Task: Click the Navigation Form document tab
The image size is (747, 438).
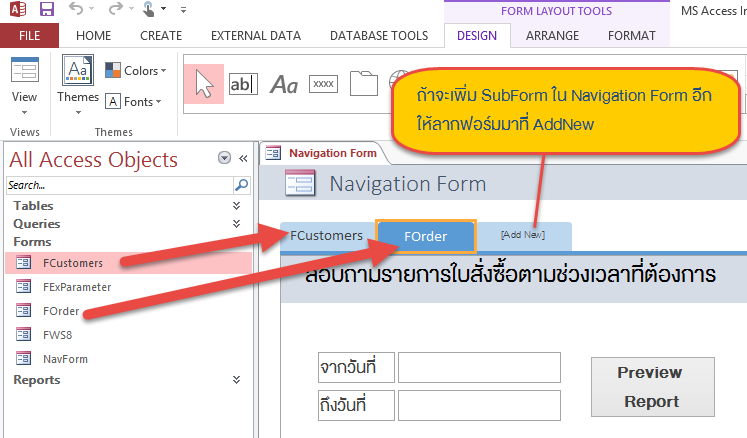Action: click(x=323, y=153)
